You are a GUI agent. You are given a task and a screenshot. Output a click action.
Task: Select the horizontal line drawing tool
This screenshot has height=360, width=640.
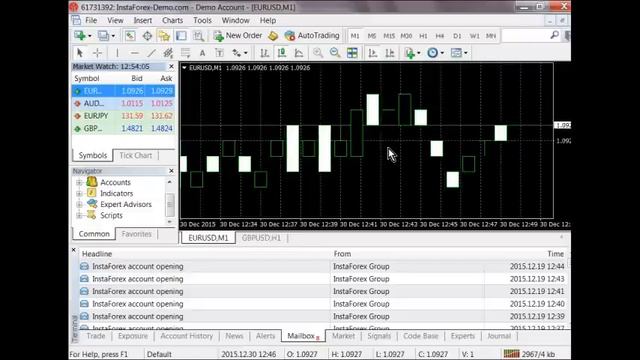[x=134, y=53]
